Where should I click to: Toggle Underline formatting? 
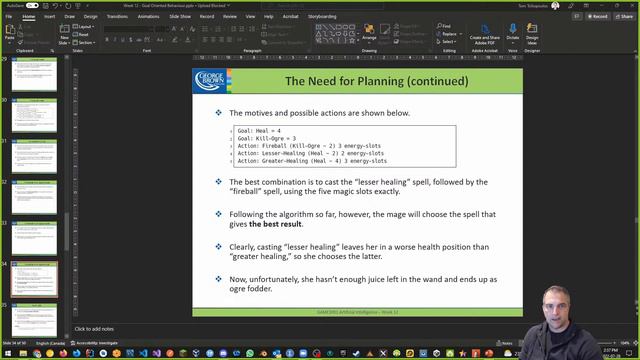click(122, 40)
